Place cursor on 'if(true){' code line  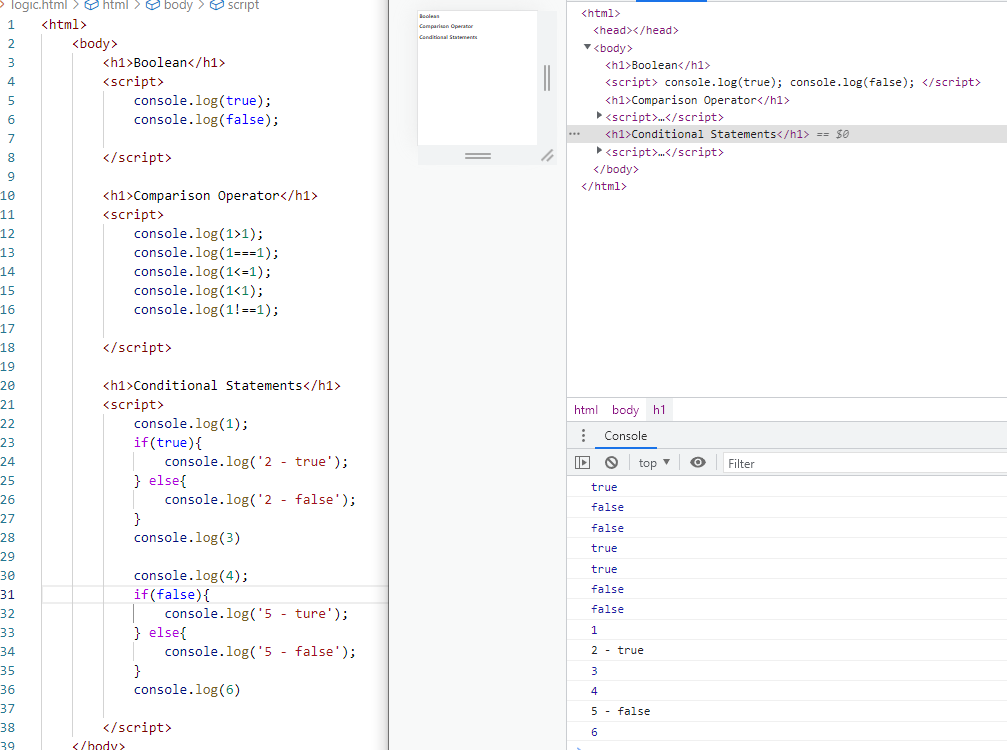168,442
